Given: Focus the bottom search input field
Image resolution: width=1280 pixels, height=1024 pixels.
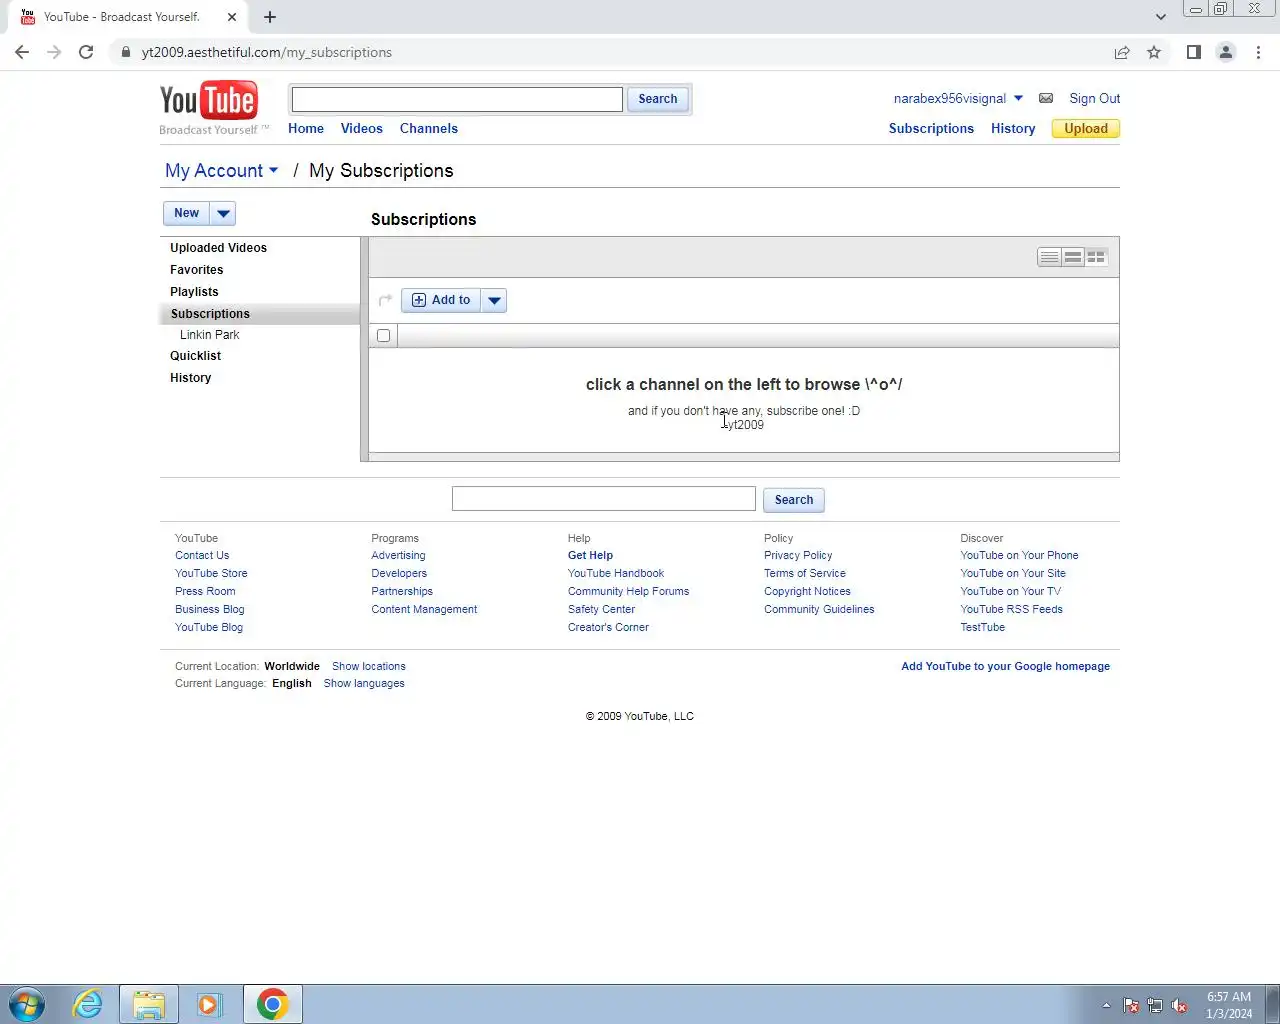Looking at the screenshot, I should (x=604, y=499).
